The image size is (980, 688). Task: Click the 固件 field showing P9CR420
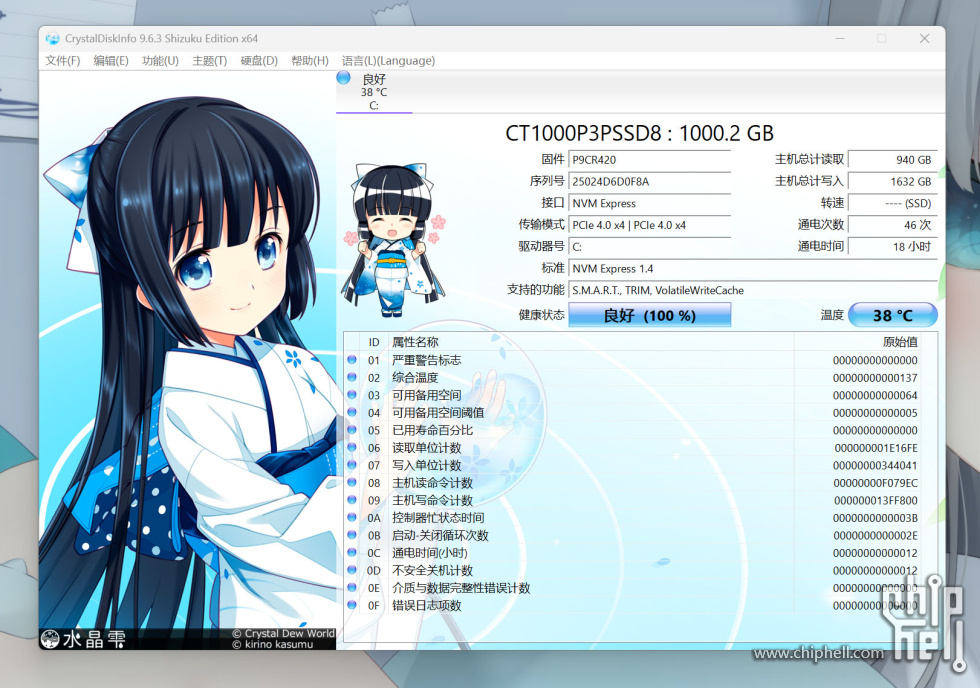click(649, 160)
